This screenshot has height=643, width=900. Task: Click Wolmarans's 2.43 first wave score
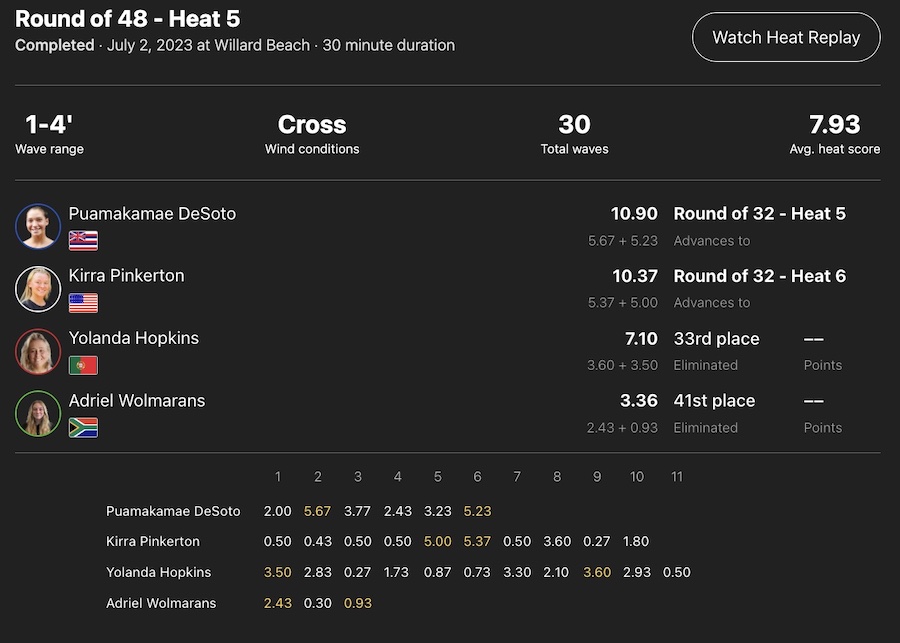pos(277,604)
